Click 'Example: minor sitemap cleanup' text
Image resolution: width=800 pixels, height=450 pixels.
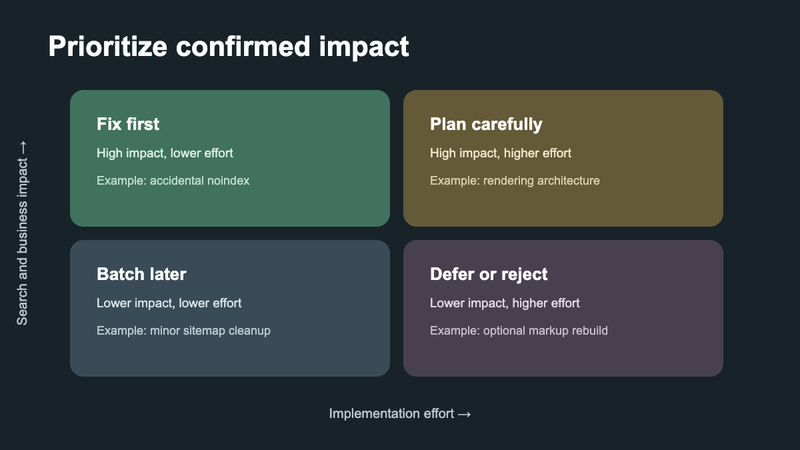(184, 331)
